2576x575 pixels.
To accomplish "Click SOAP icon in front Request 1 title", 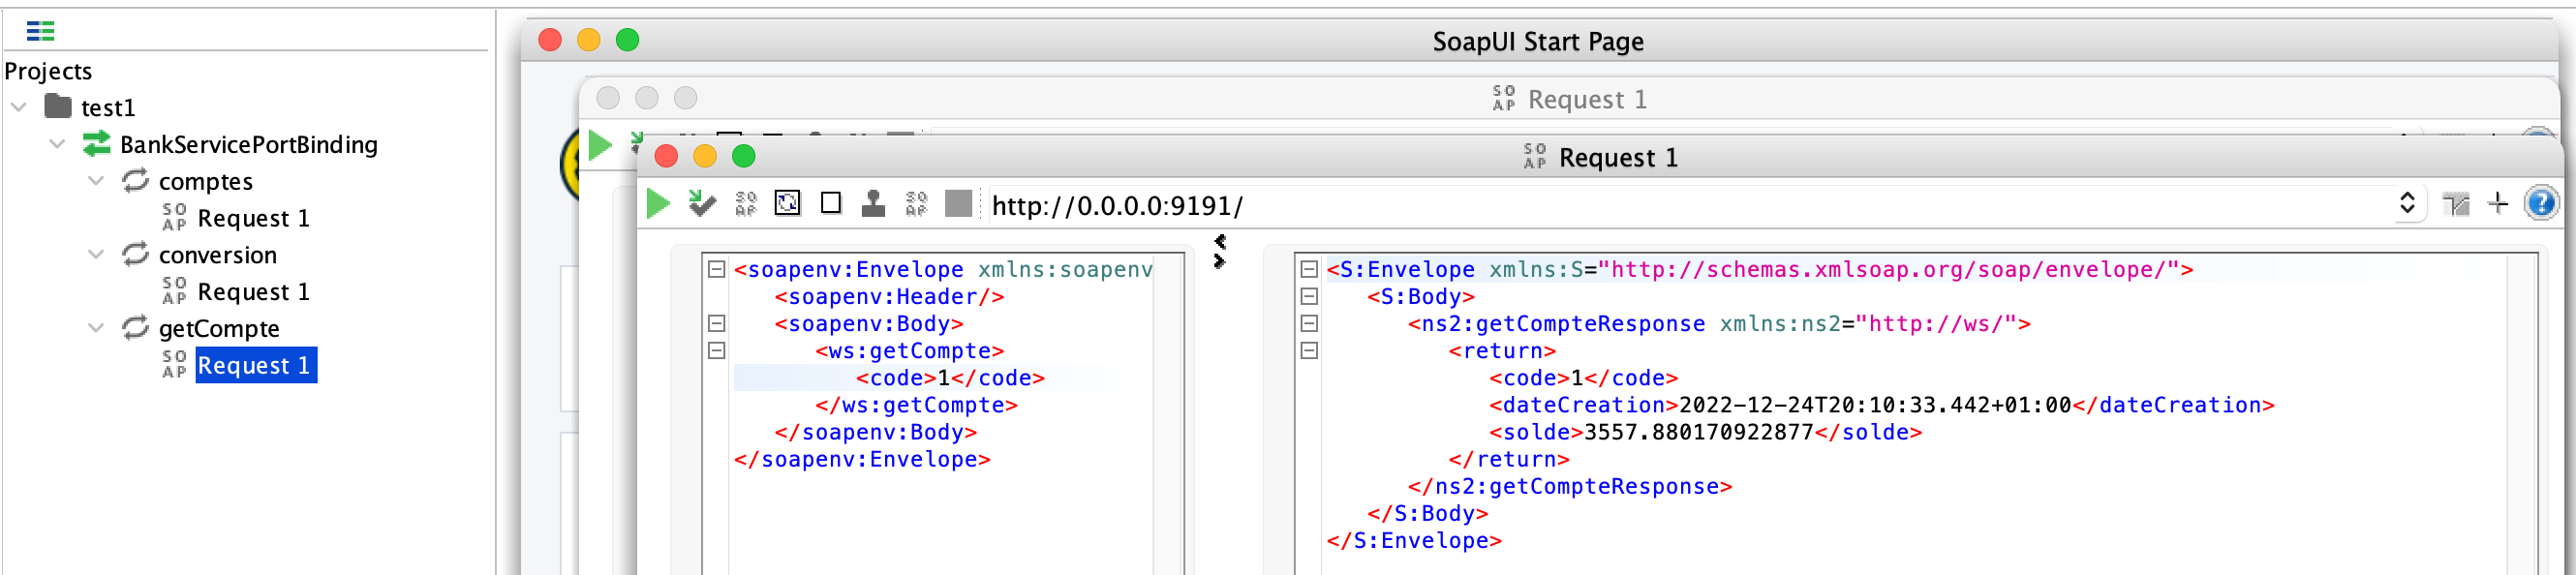I will click(1534, 156).
